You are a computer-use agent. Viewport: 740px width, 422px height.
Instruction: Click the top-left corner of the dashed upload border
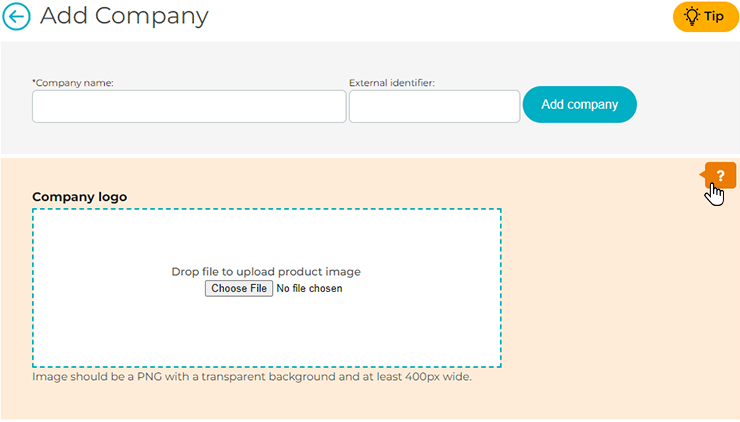[34, 210]
